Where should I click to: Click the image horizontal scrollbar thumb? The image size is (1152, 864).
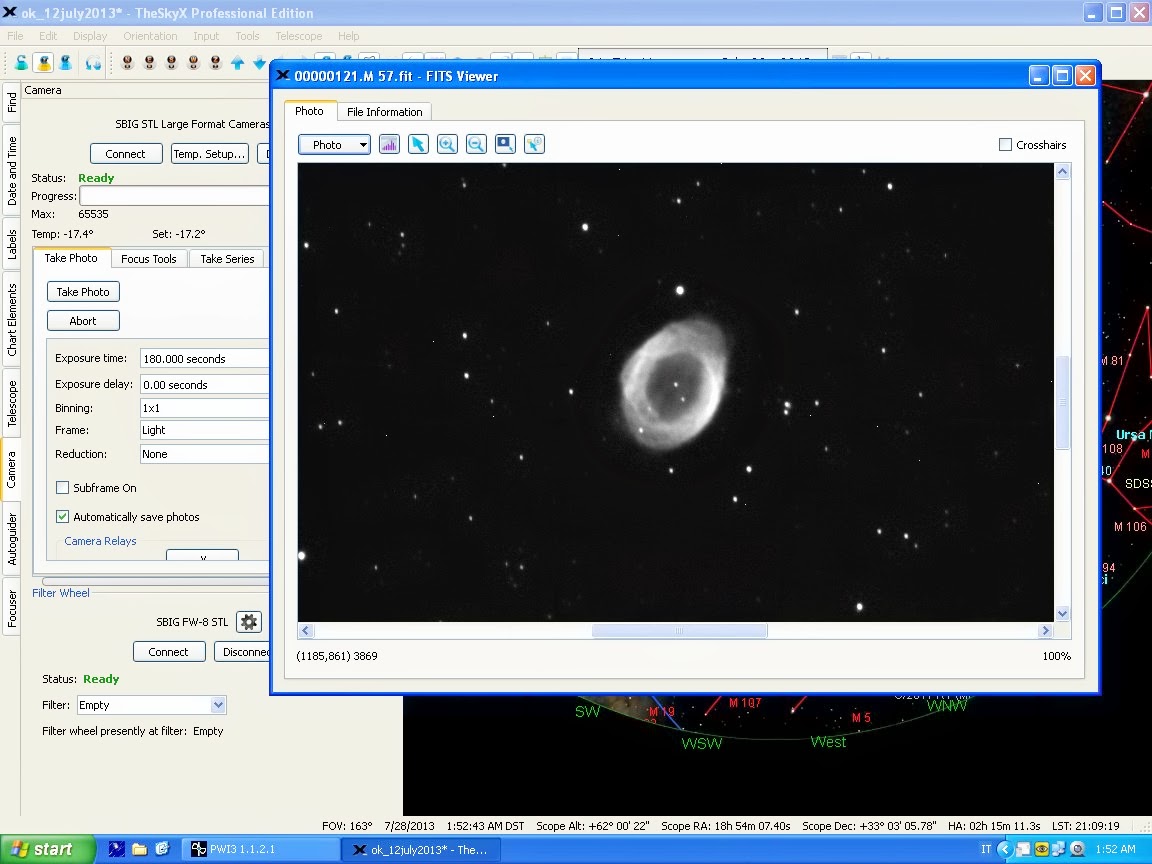pyautogui.click(x=679, y=631)
